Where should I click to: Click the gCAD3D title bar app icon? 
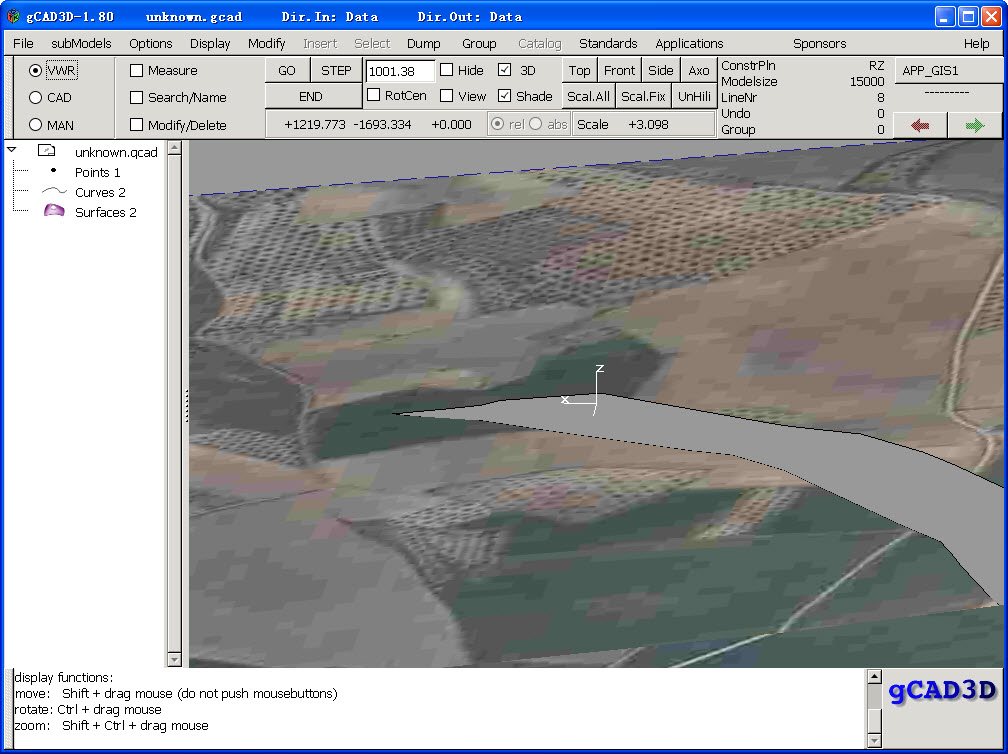tap(13, 17)
